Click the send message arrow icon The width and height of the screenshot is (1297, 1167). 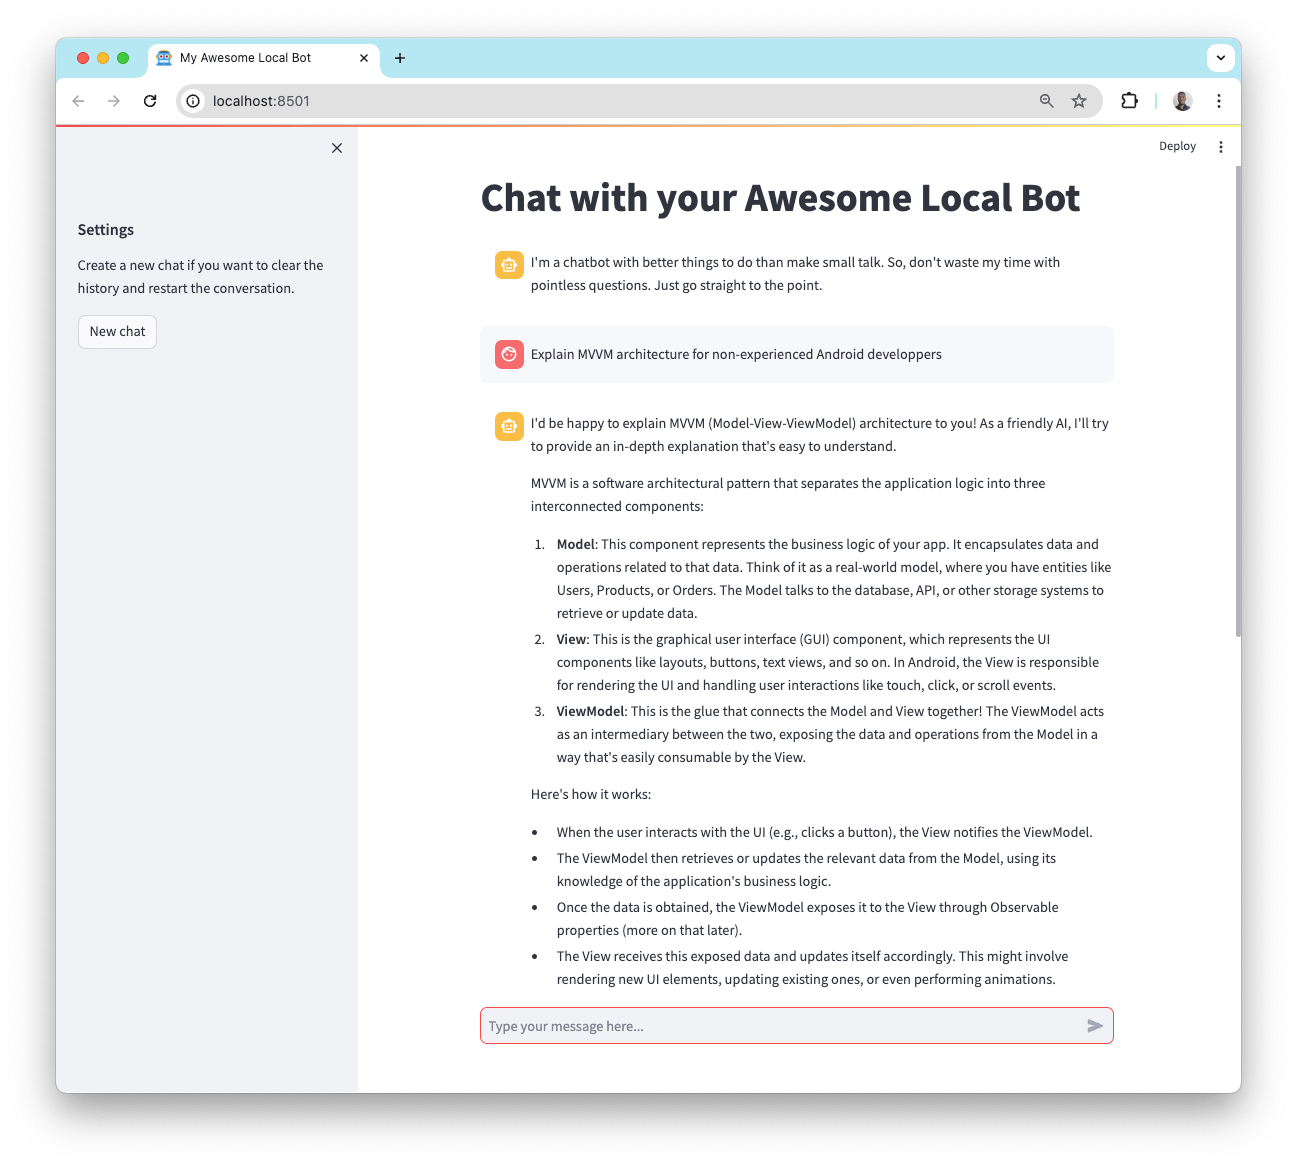click(1095, 1025)
